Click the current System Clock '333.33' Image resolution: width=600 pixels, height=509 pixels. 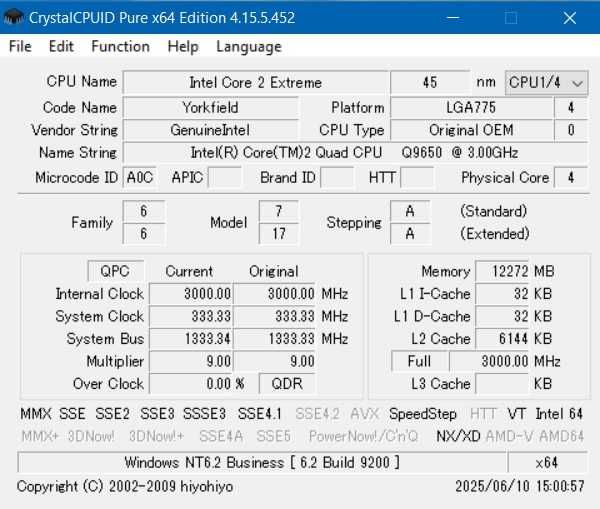[x=191, y=316]
